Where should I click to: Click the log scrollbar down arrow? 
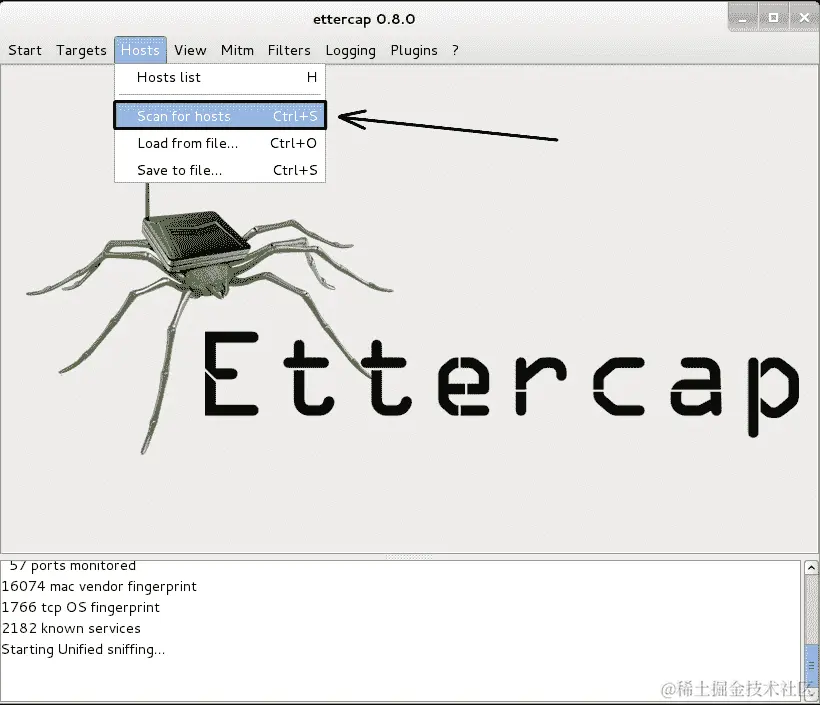point(811,694)
